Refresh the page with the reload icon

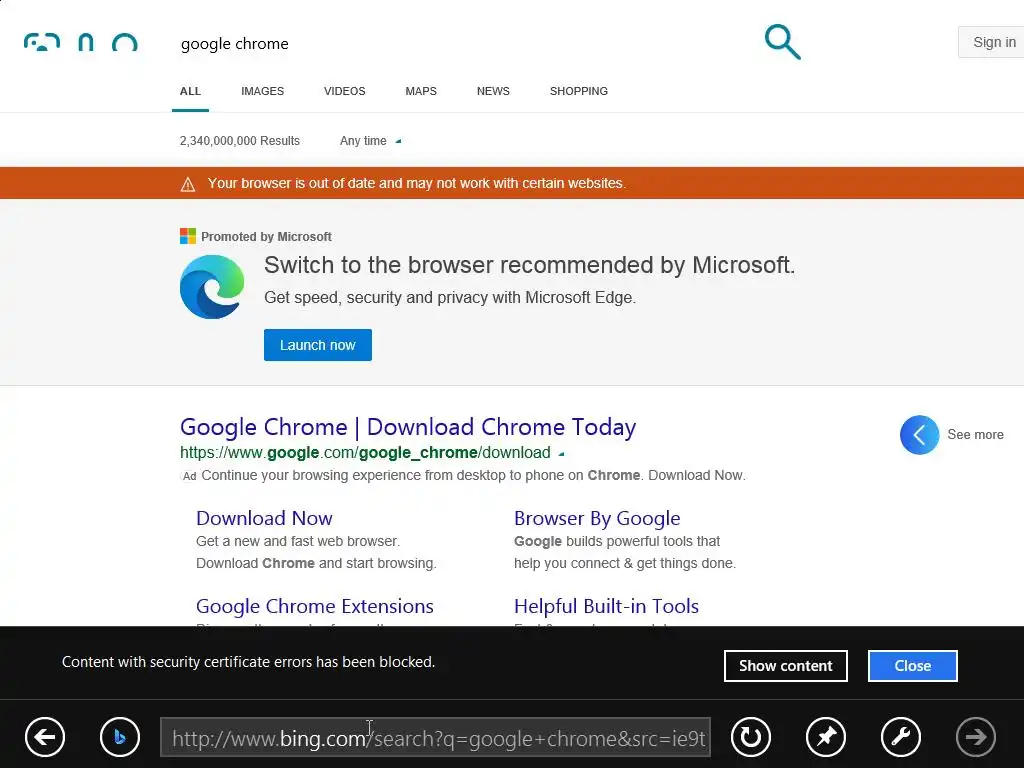coord(750,737)
